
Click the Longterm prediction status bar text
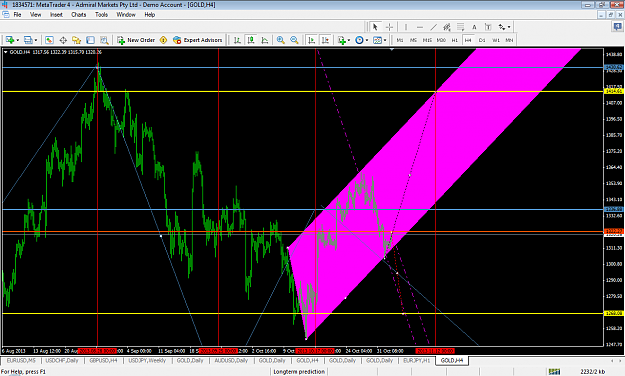[x=299, y=372]
